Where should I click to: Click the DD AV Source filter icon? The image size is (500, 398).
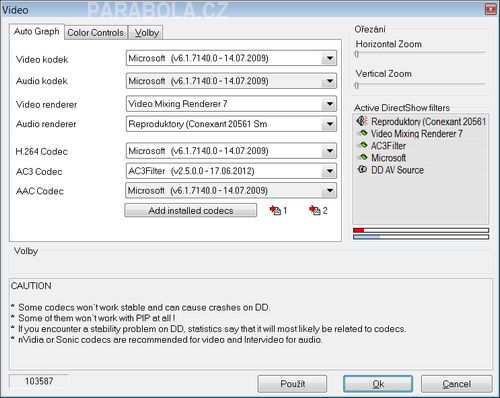[x=362, y=169]
